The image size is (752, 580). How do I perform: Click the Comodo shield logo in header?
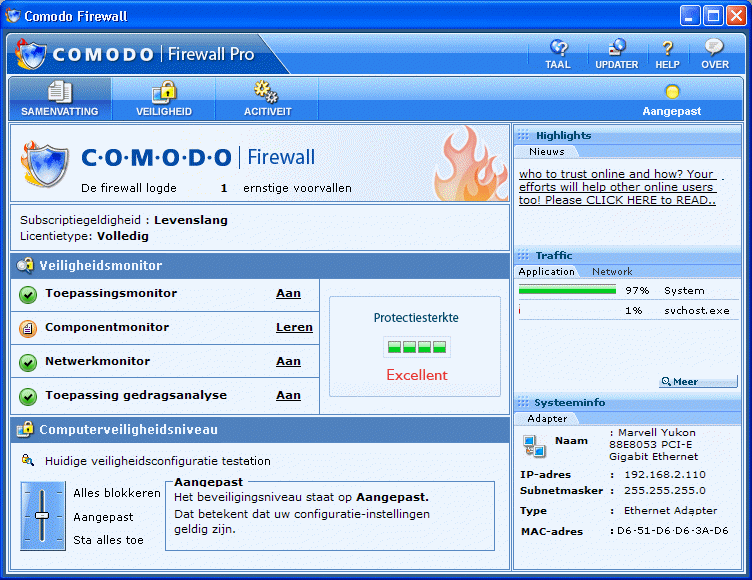coord(30,54)
